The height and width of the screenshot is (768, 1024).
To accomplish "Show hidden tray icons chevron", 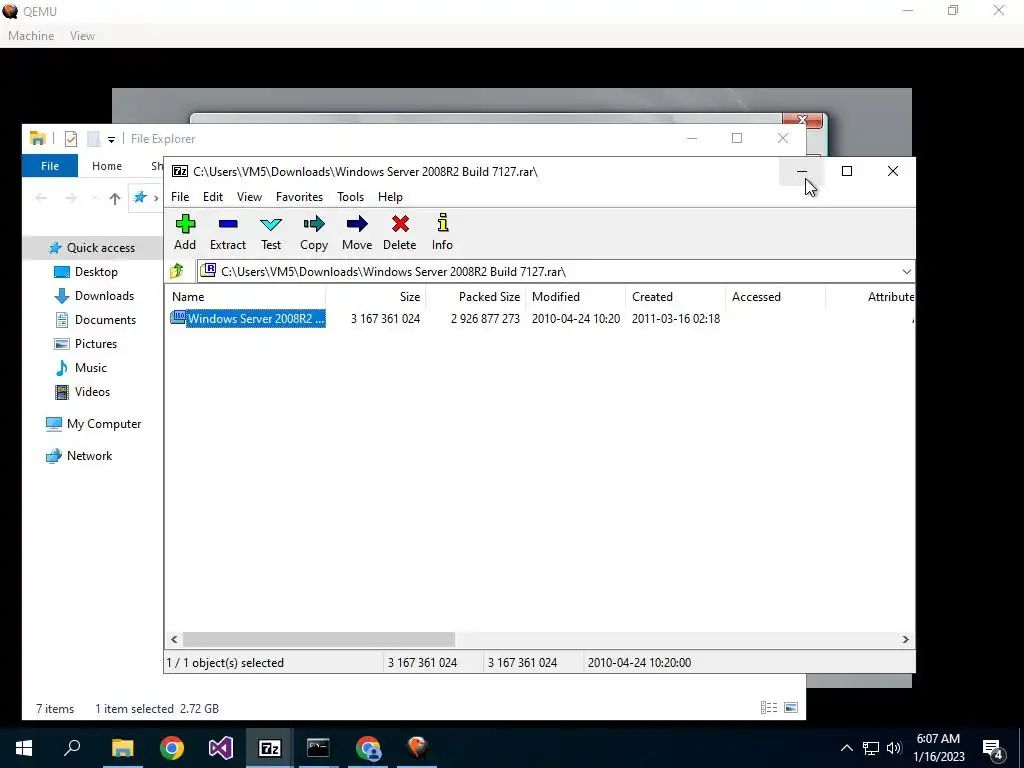I will coord(846,748).
